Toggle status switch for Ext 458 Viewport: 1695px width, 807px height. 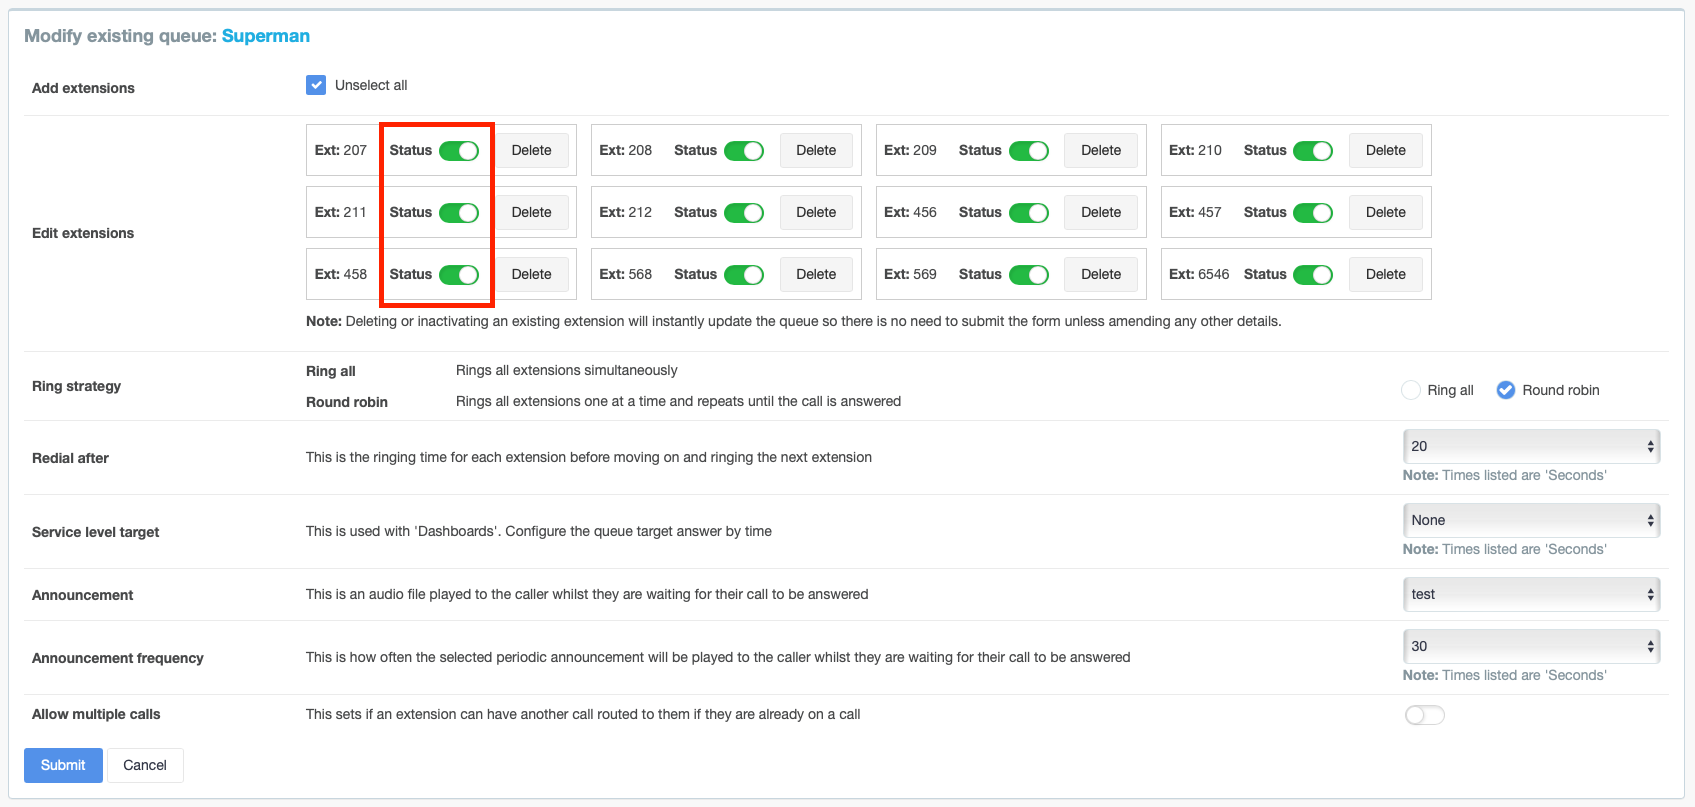(459, 275)
